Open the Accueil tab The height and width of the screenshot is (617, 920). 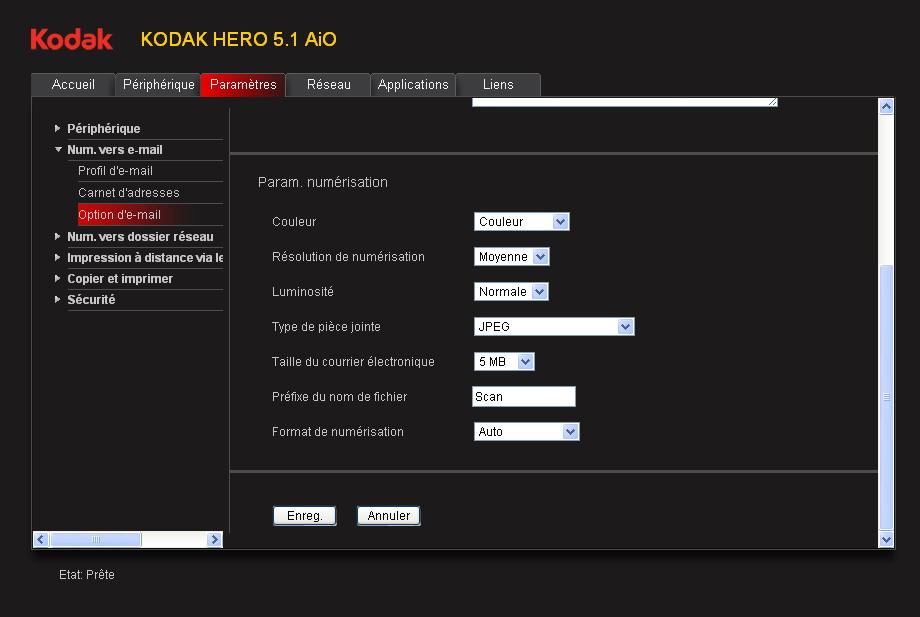click(73, 85)
